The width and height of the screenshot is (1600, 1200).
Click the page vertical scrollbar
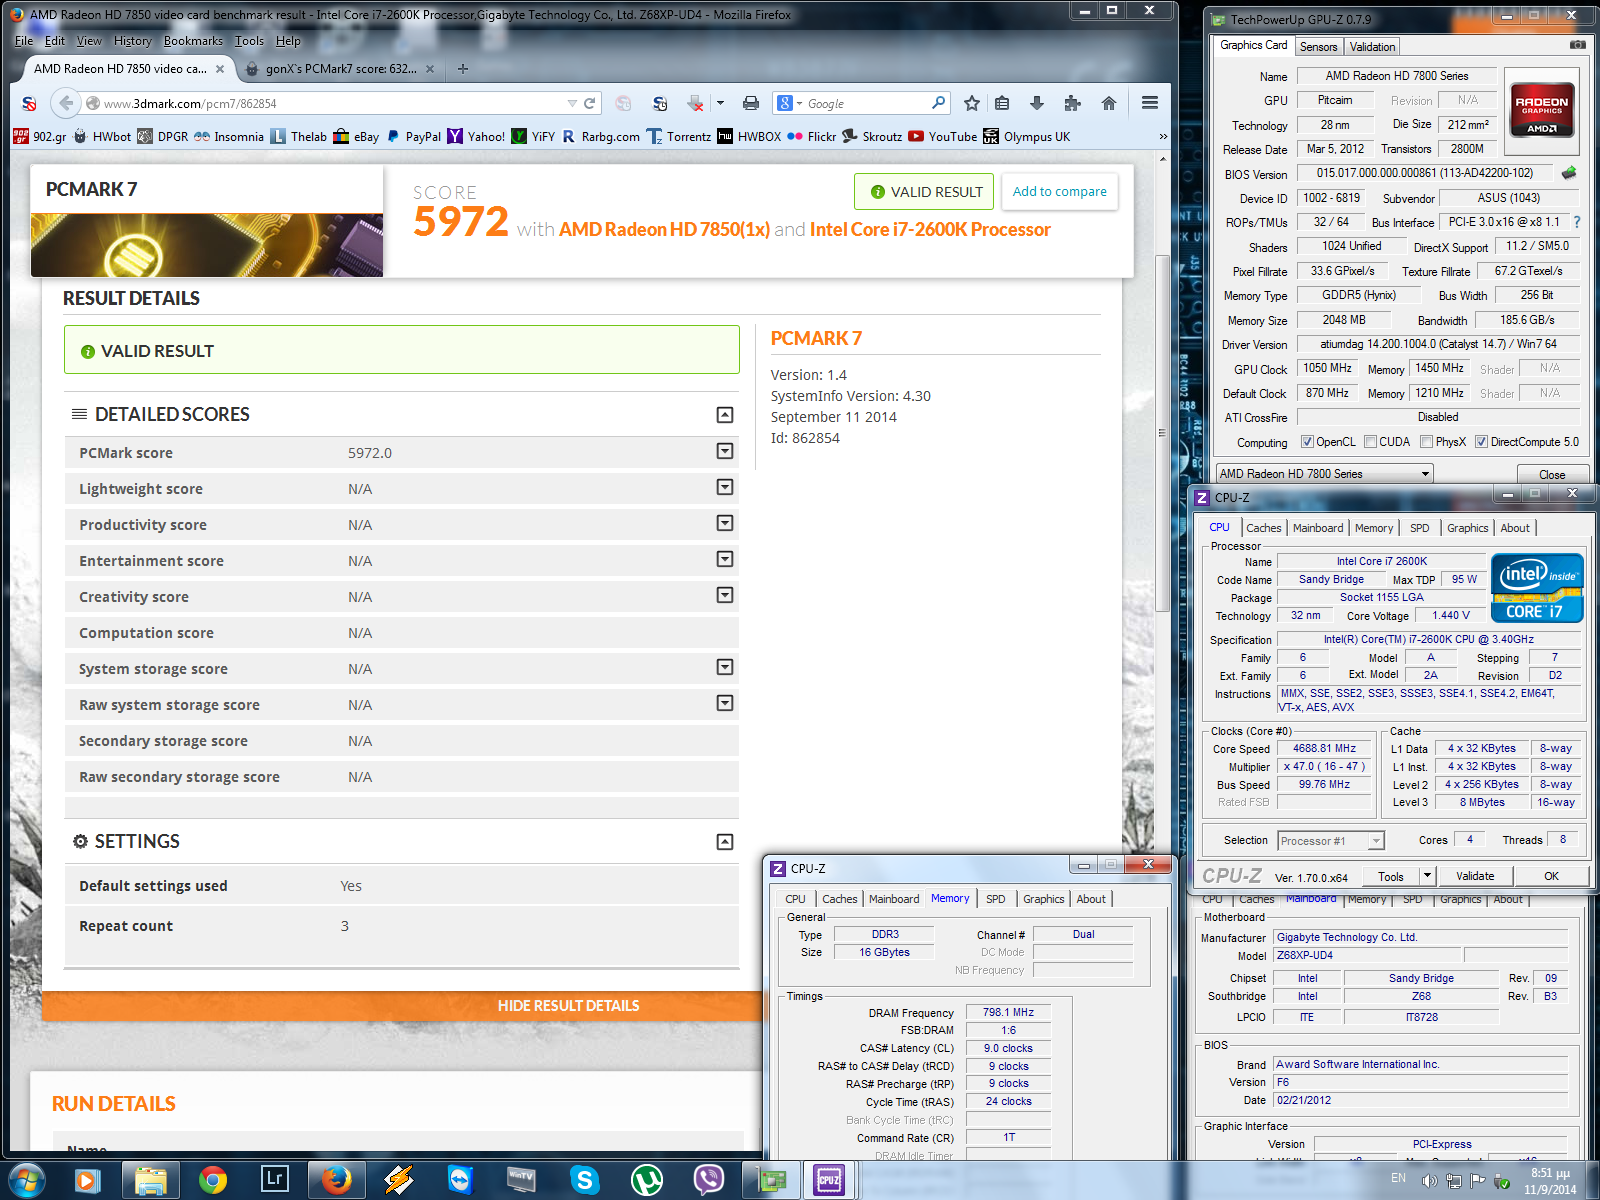[x=1162, y=432]
